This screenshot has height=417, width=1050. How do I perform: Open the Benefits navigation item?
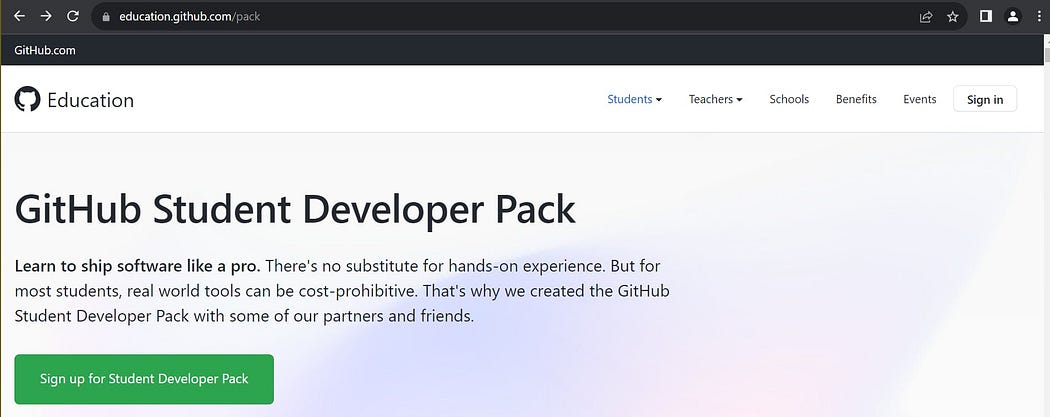856,99
